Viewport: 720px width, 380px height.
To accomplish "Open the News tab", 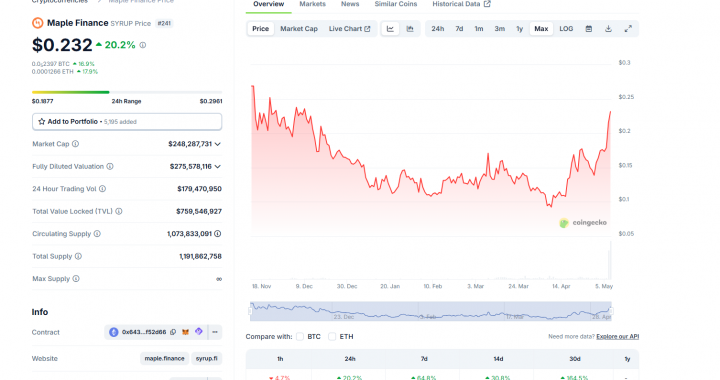I will [x=350, y=4].
